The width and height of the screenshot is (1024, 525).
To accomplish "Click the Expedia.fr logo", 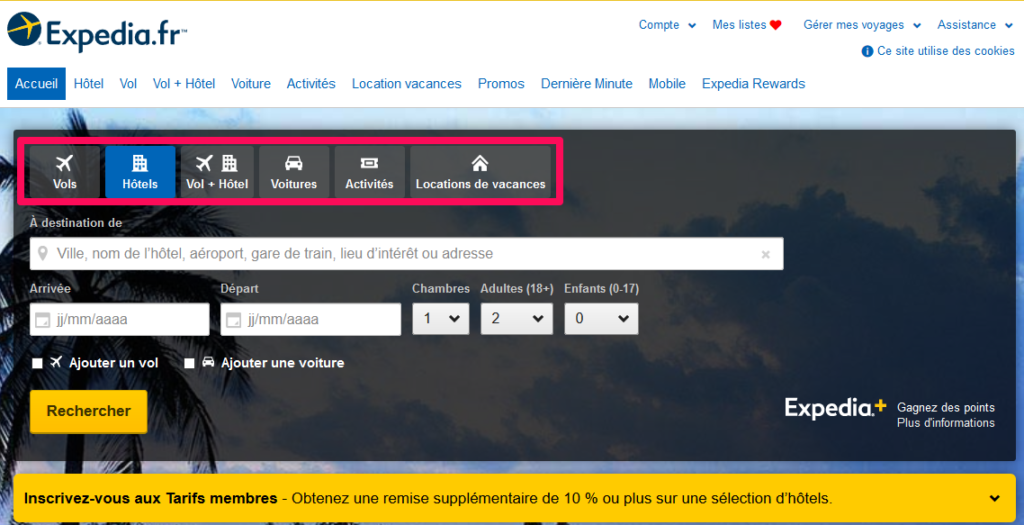I will pyautogui.click(x=97, y=32).
